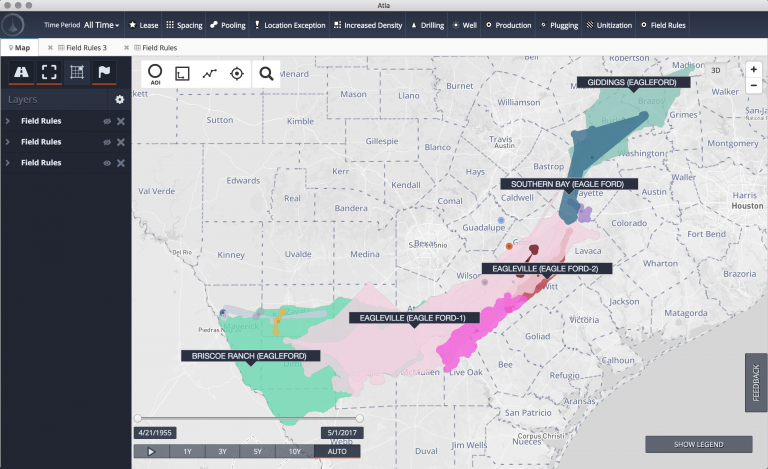Select Location Exception in the top bar

(x=290, y=25)
